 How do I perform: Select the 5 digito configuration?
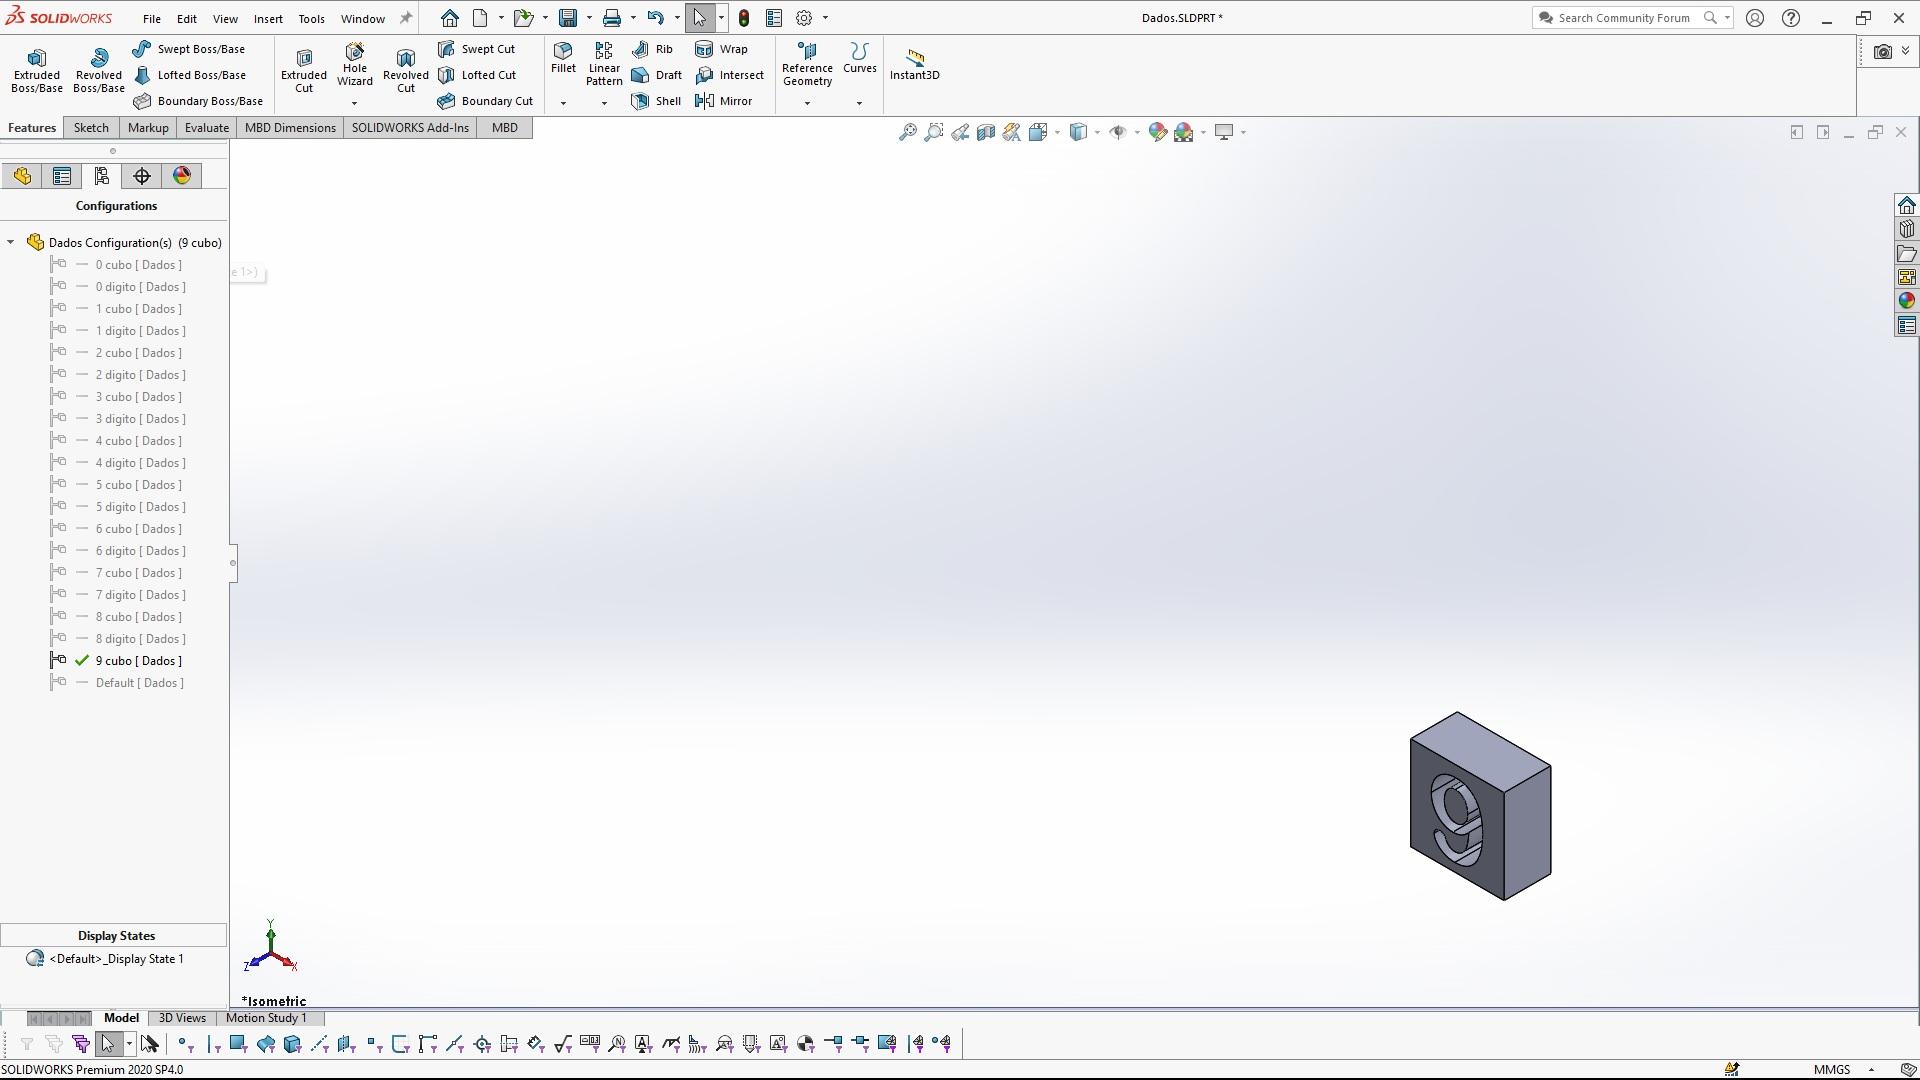[141, 507]
